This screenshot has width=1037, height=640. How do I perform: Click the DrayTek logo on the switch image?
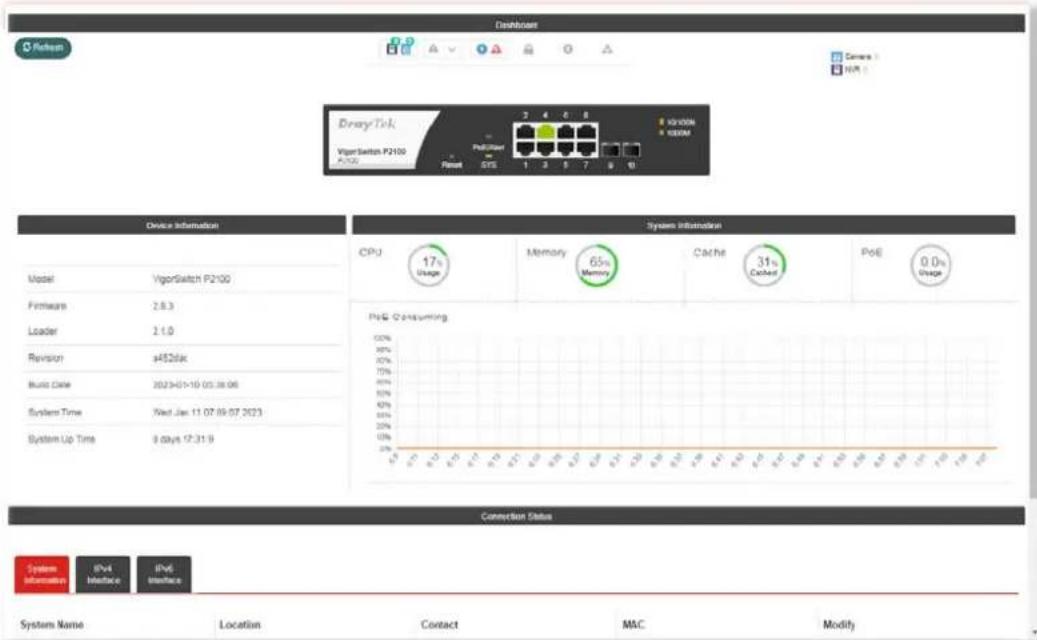[x=366, y=124]
